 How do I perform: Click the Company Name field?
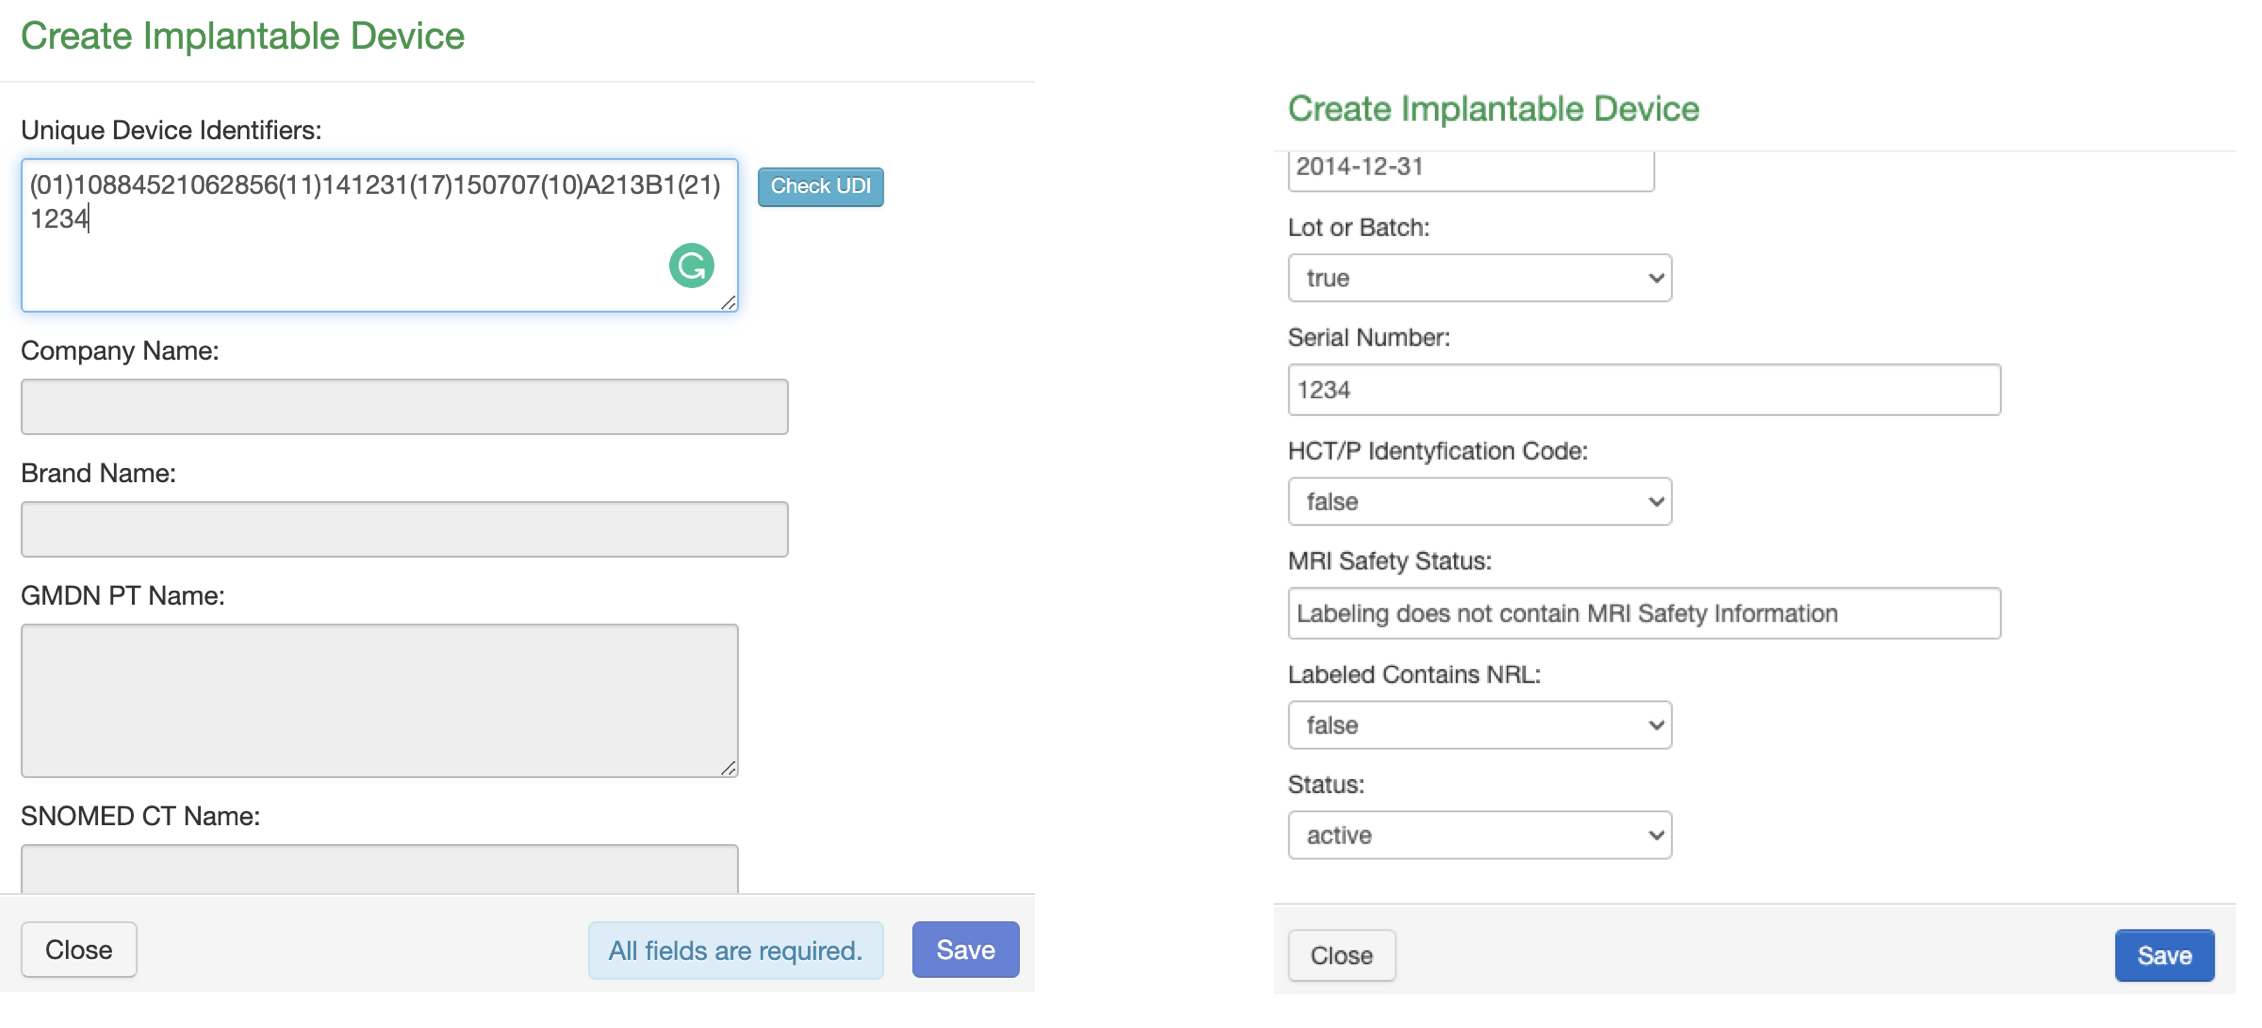point(404,407)
